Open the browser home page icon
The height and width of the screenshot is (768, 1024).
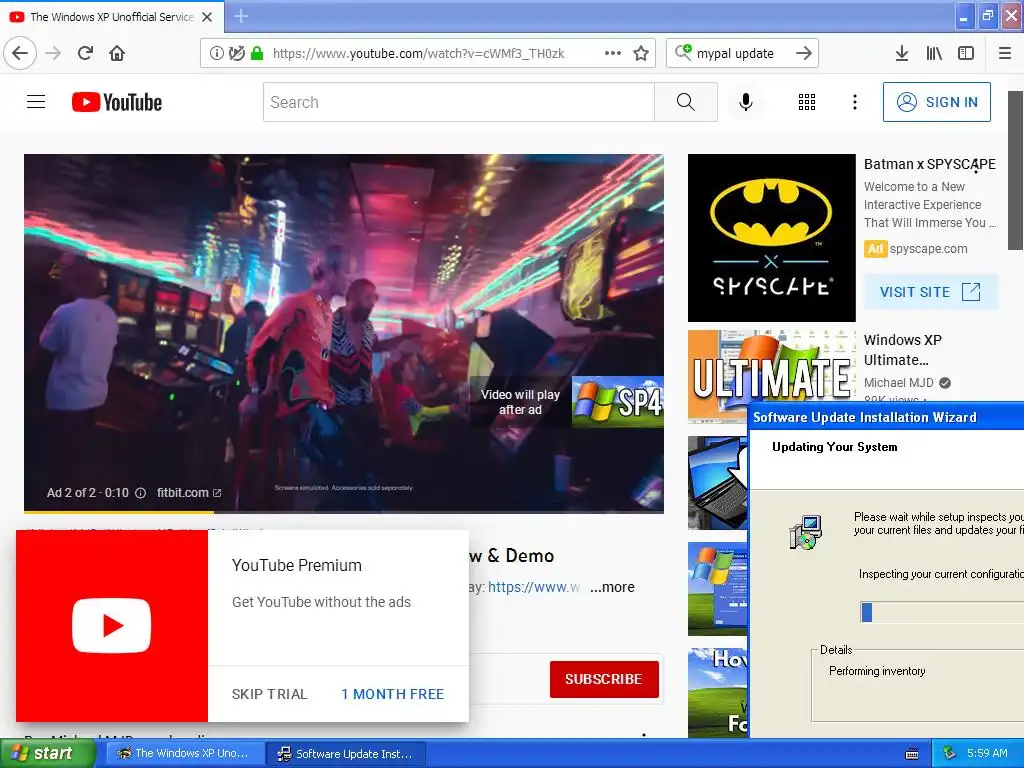tap(117, 53)
